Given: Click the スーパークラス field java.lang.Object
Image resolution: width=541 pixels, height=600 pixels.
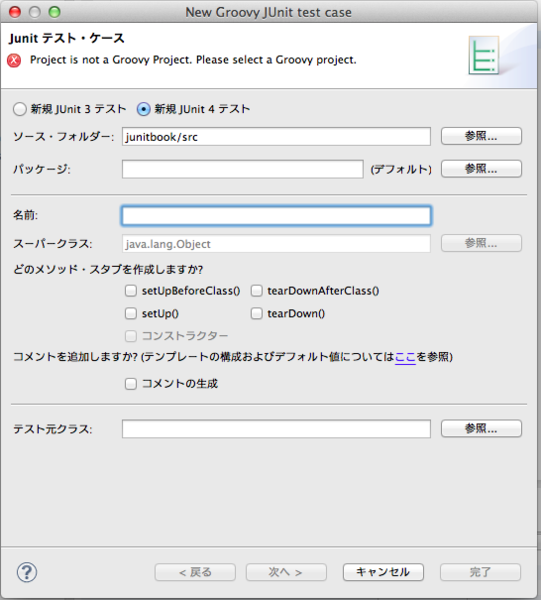Looking at the screenshot, I should [x=276, y=244].
